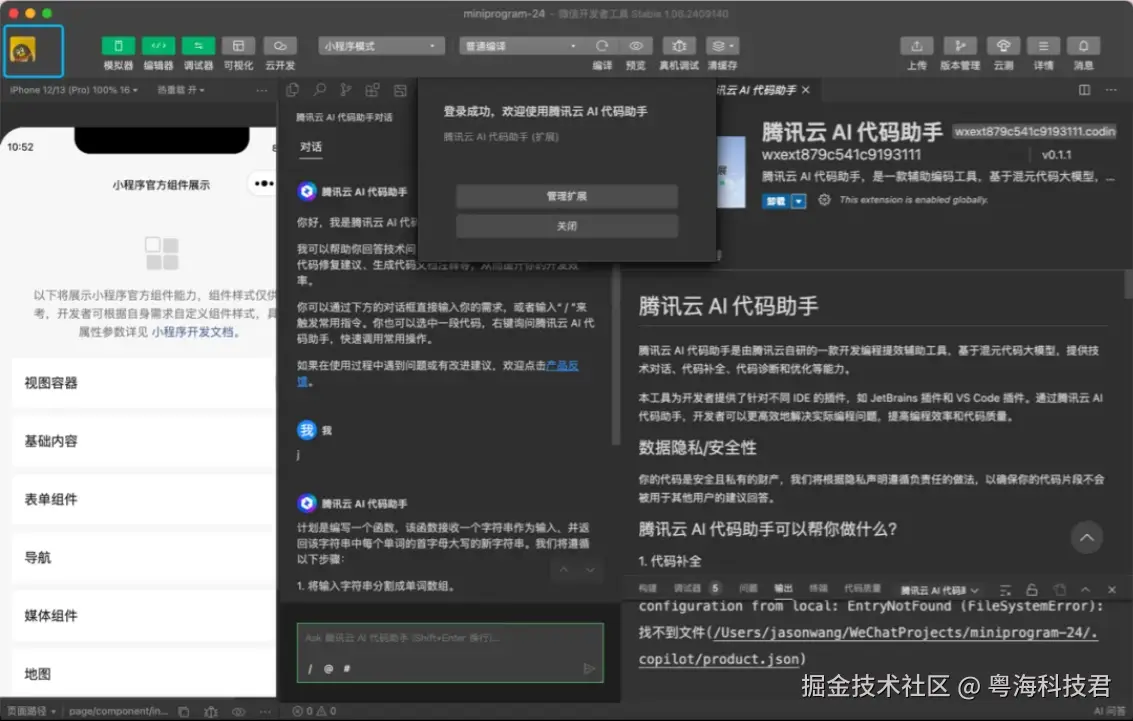Click the 编译 compile refresh icon

pyautogui.click(x=602, y=46)
